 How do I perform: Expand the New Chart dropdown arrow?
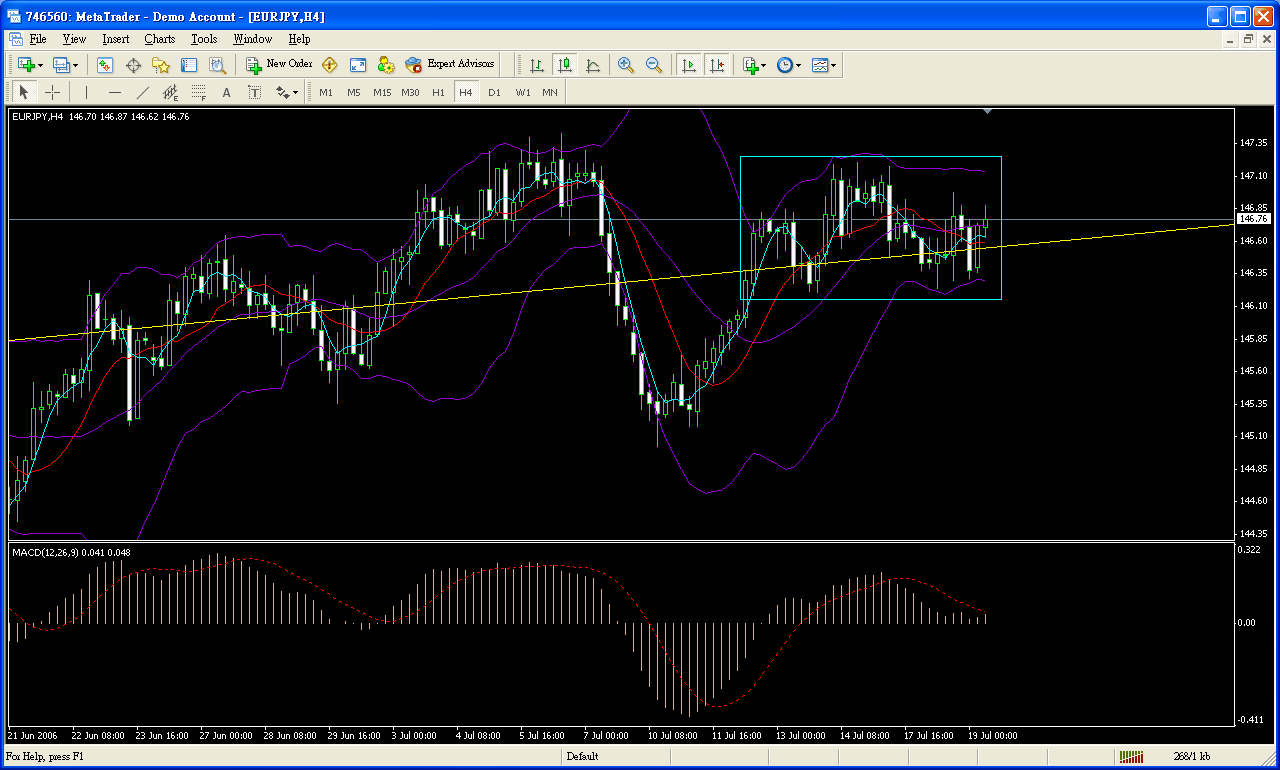point(40,65)
